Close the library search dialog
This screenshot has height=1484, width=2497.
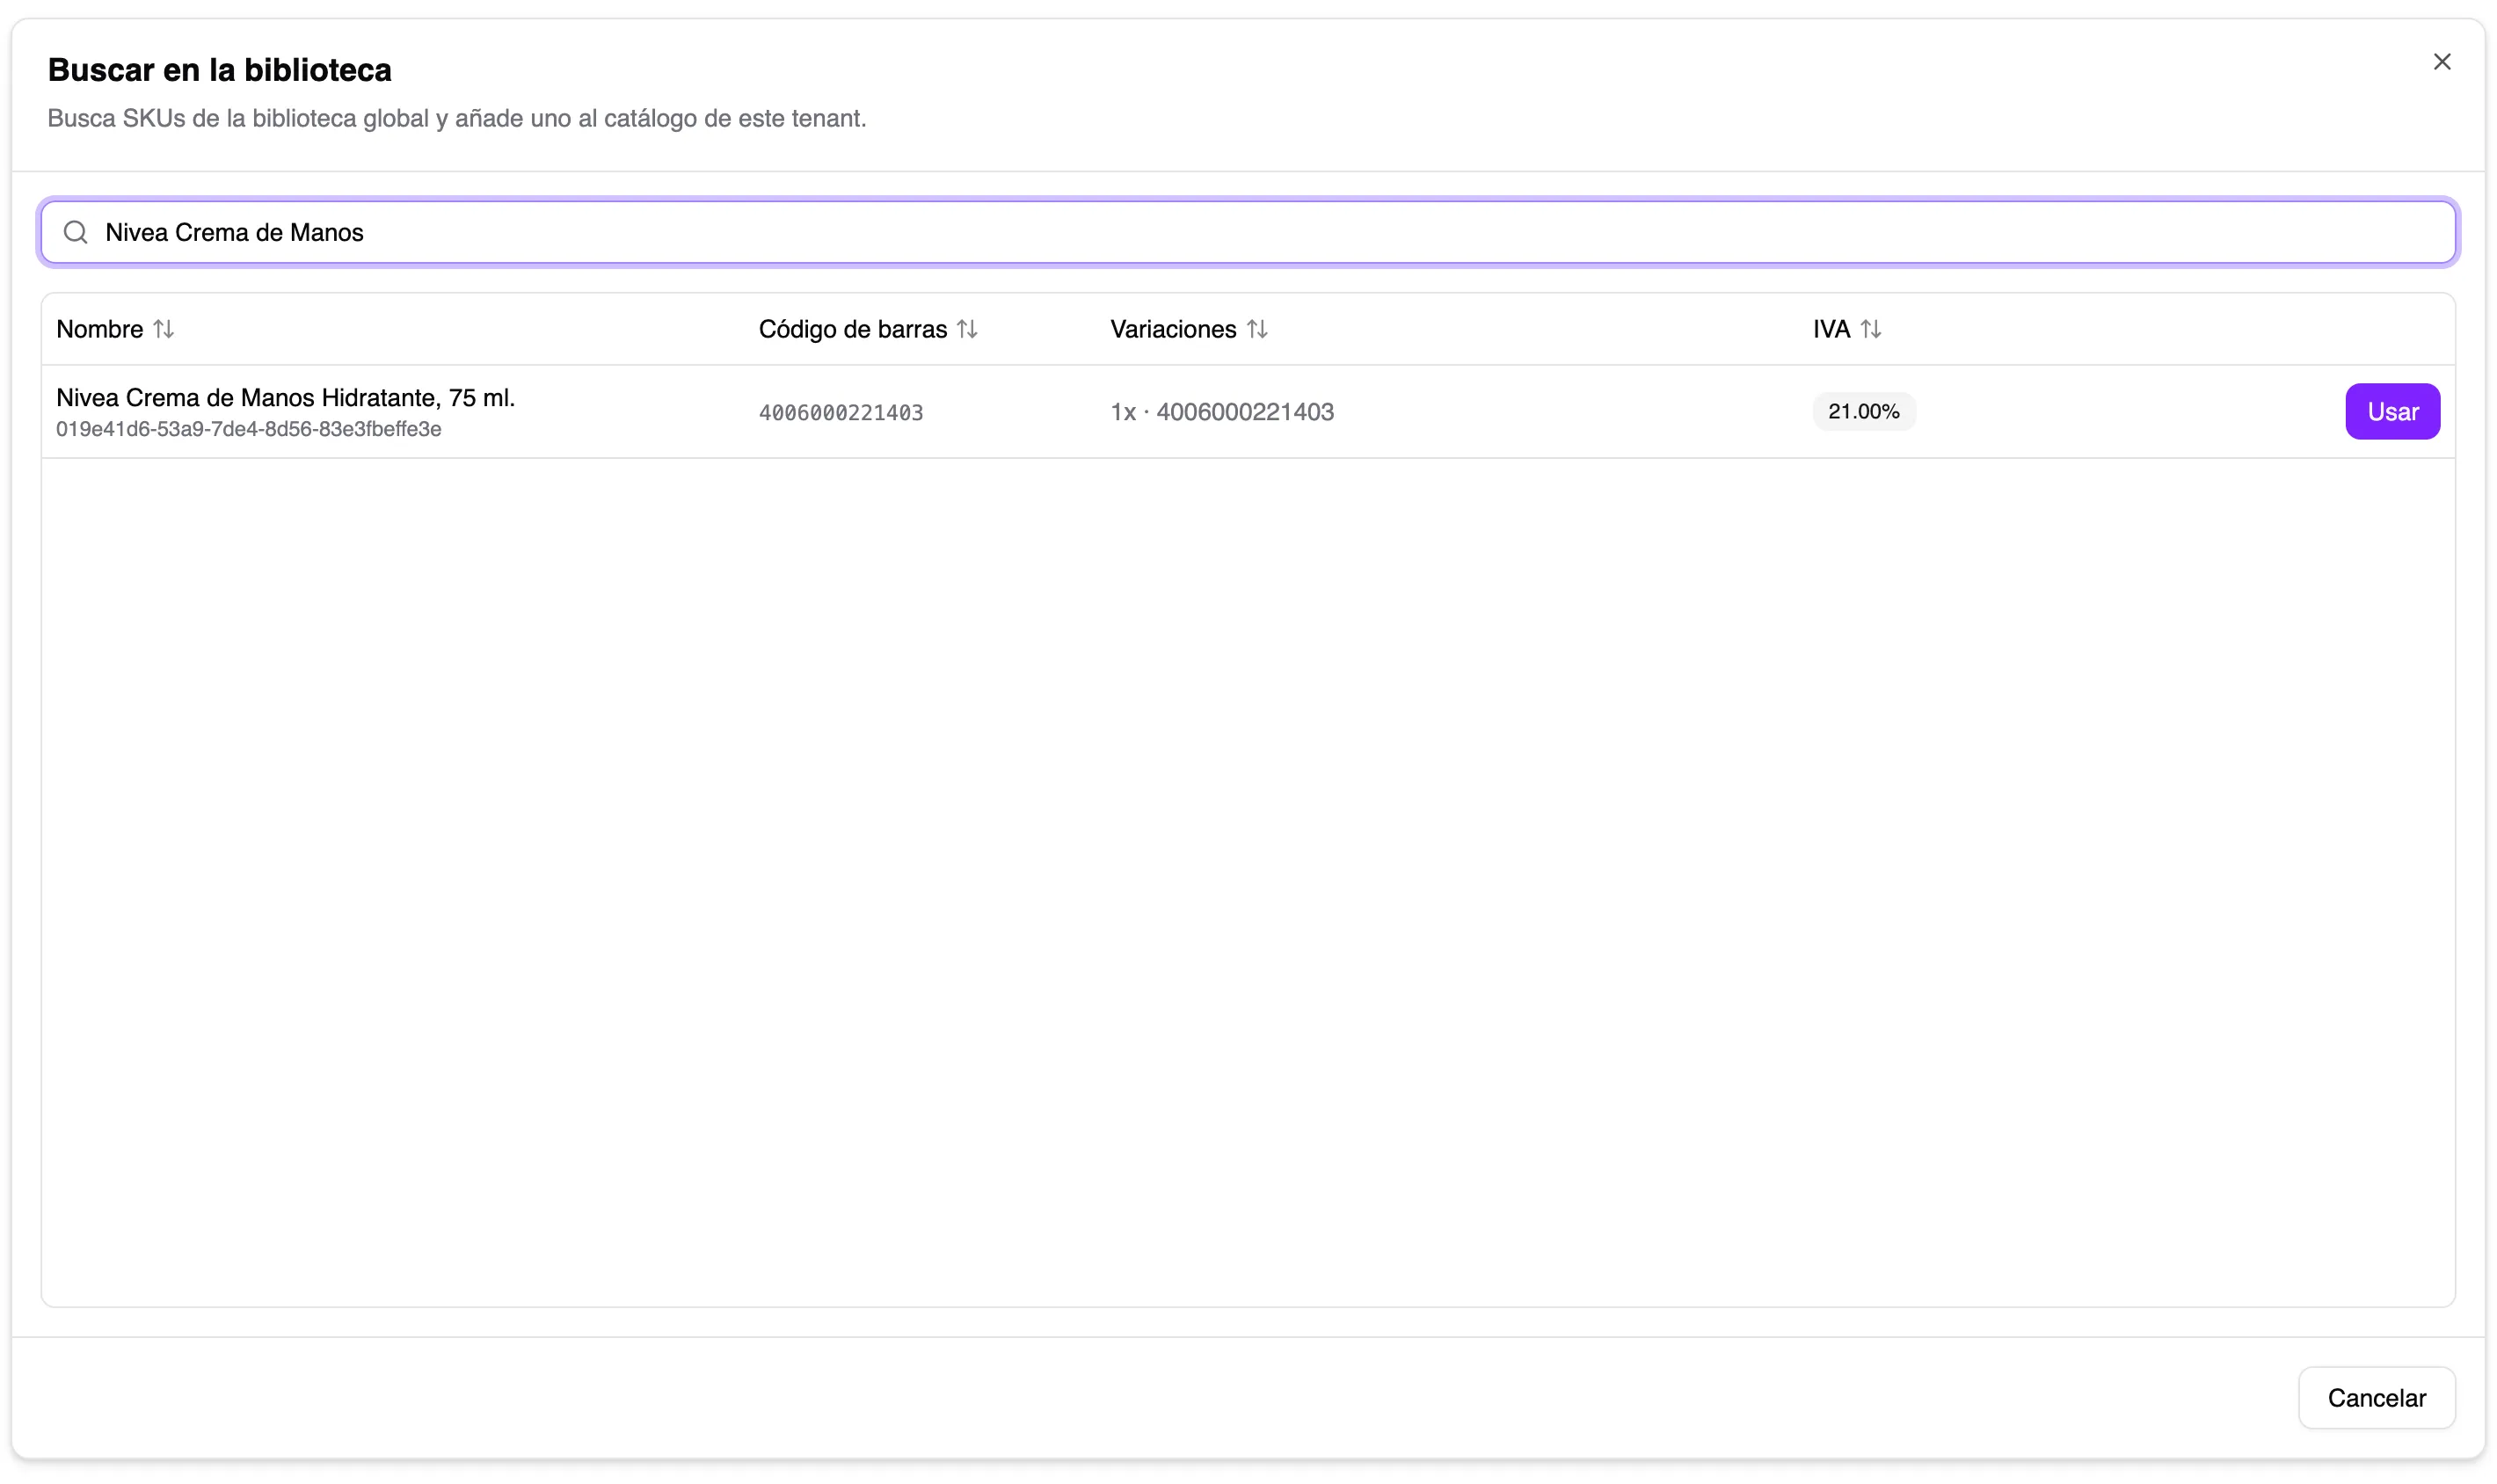2441,62
